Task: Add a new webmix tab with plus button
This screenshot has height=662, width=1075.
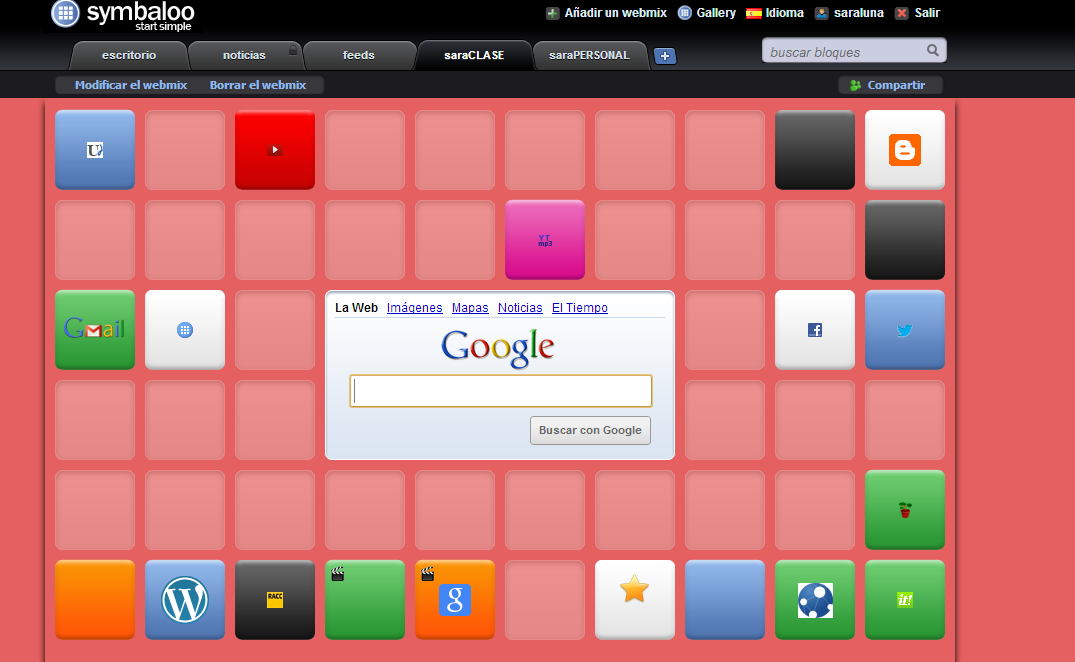Action: (665, 56)
